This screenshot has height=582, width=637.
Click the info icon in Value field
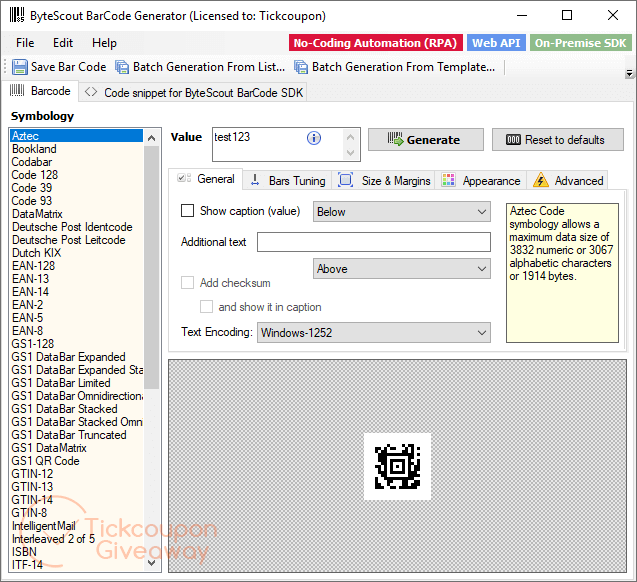click(x=314, y=138)
